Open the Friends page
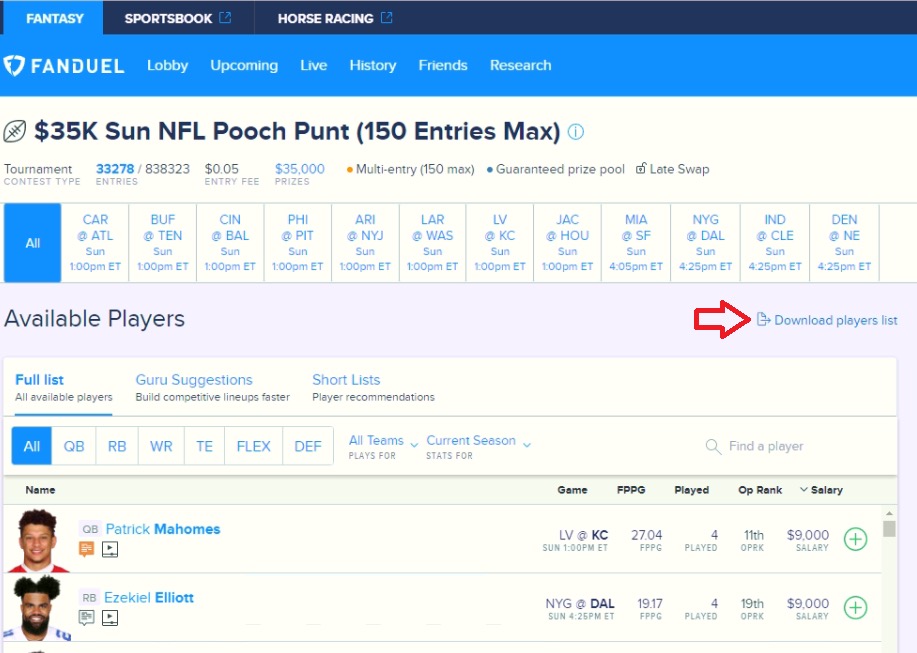Viewport: 917px width, 653px height. pyautogui.click(x=443, y=65)
